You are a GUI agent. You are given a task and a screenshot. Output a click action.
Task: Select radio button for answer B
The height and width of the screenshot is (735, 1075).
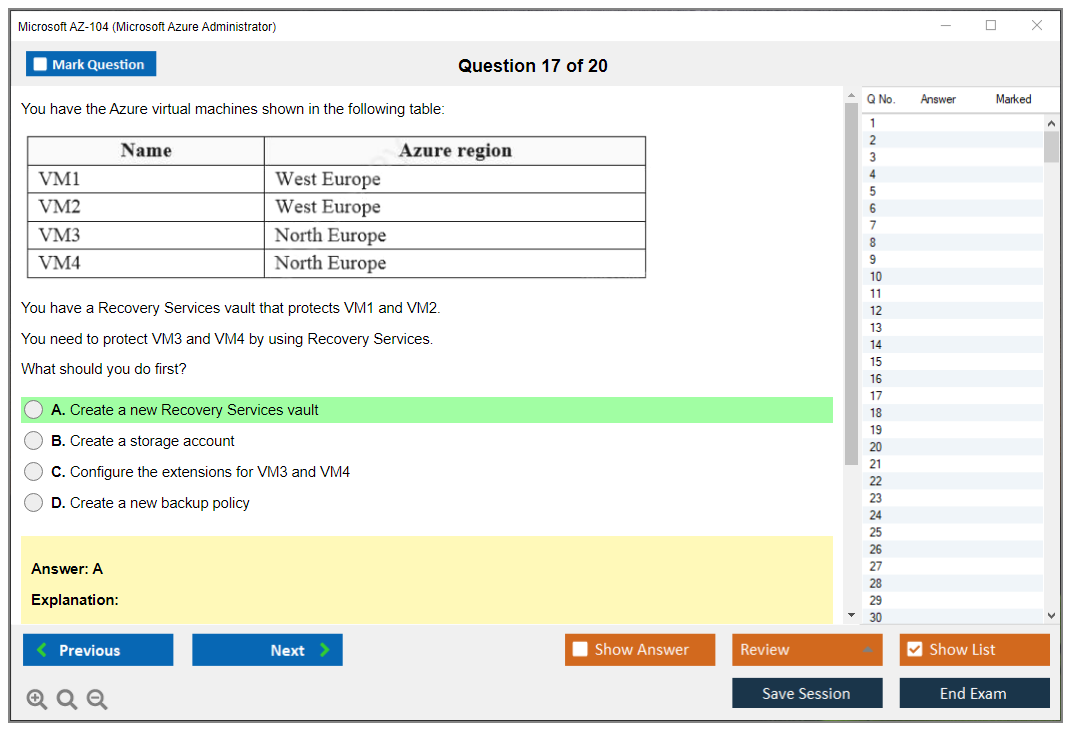click(33, 440)
